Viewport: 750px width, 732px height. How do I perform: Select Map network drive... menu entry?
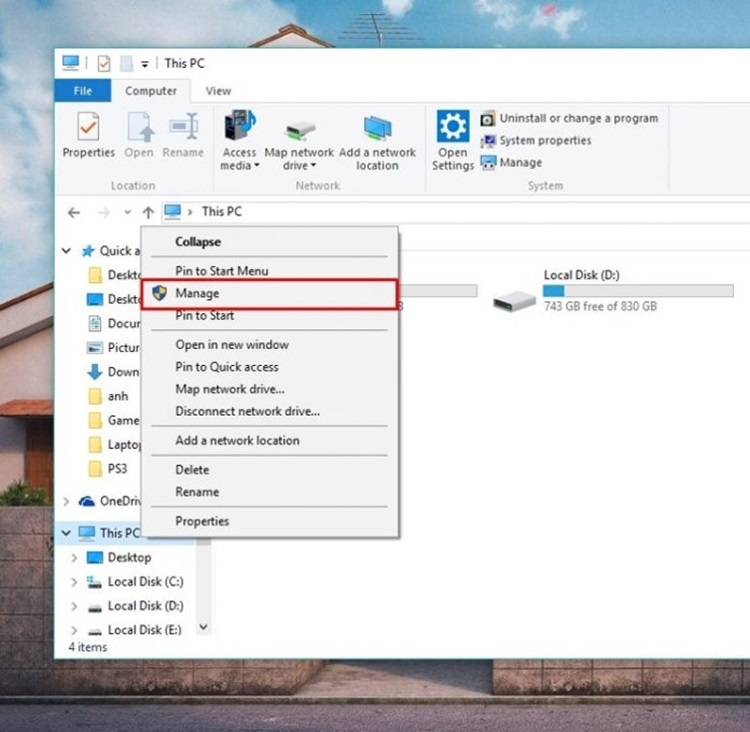point(269,389)
